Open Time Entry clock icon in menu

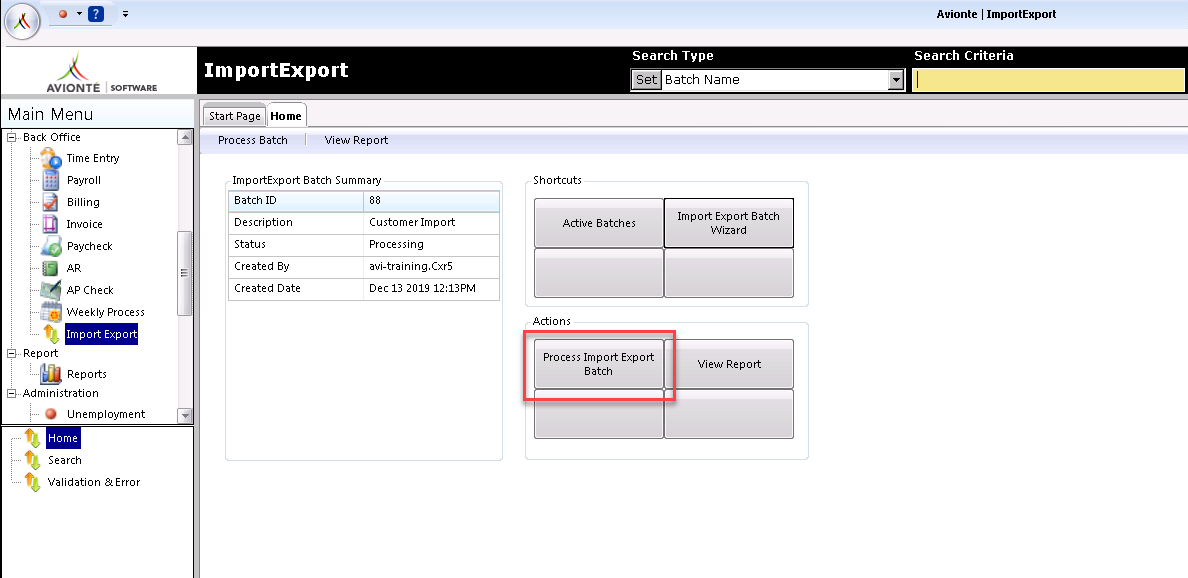click(x=51, y=158)
